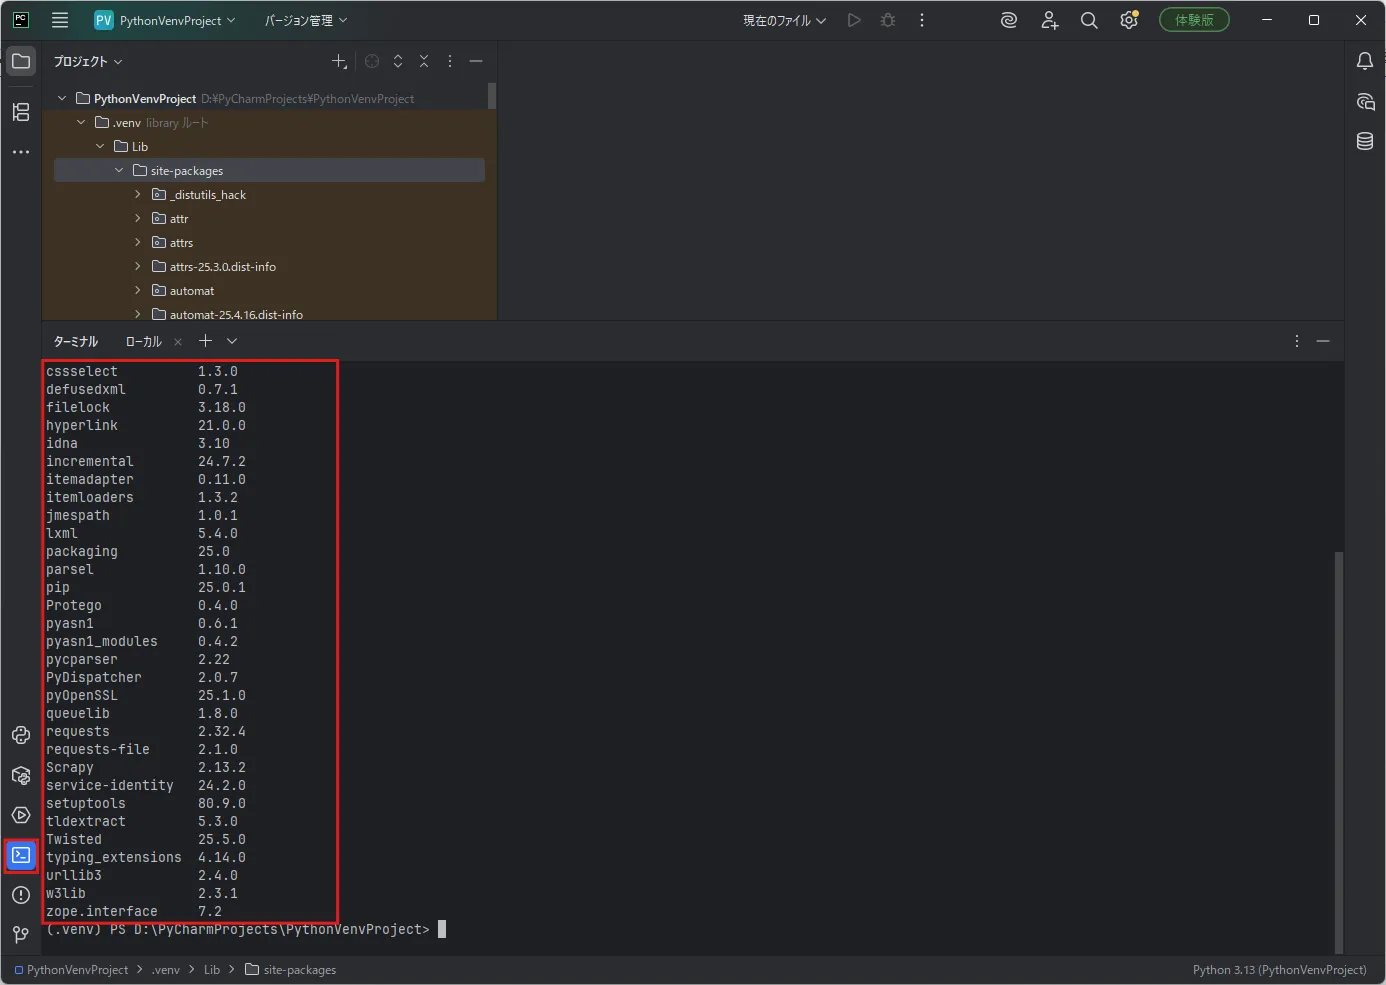Select the ターミナル panel title
The height and width of the screenshot is (985, 1386).
pos(76,341)
